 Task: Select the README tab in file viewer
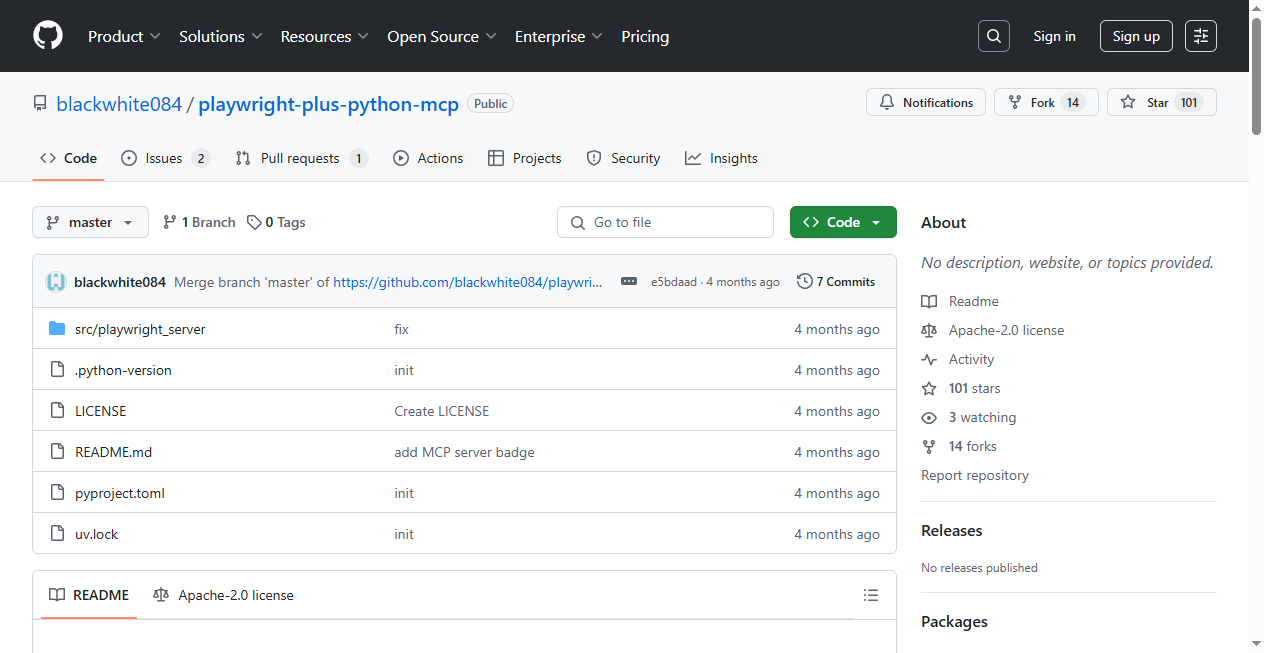pyautogui.click(x=89, y=595)
